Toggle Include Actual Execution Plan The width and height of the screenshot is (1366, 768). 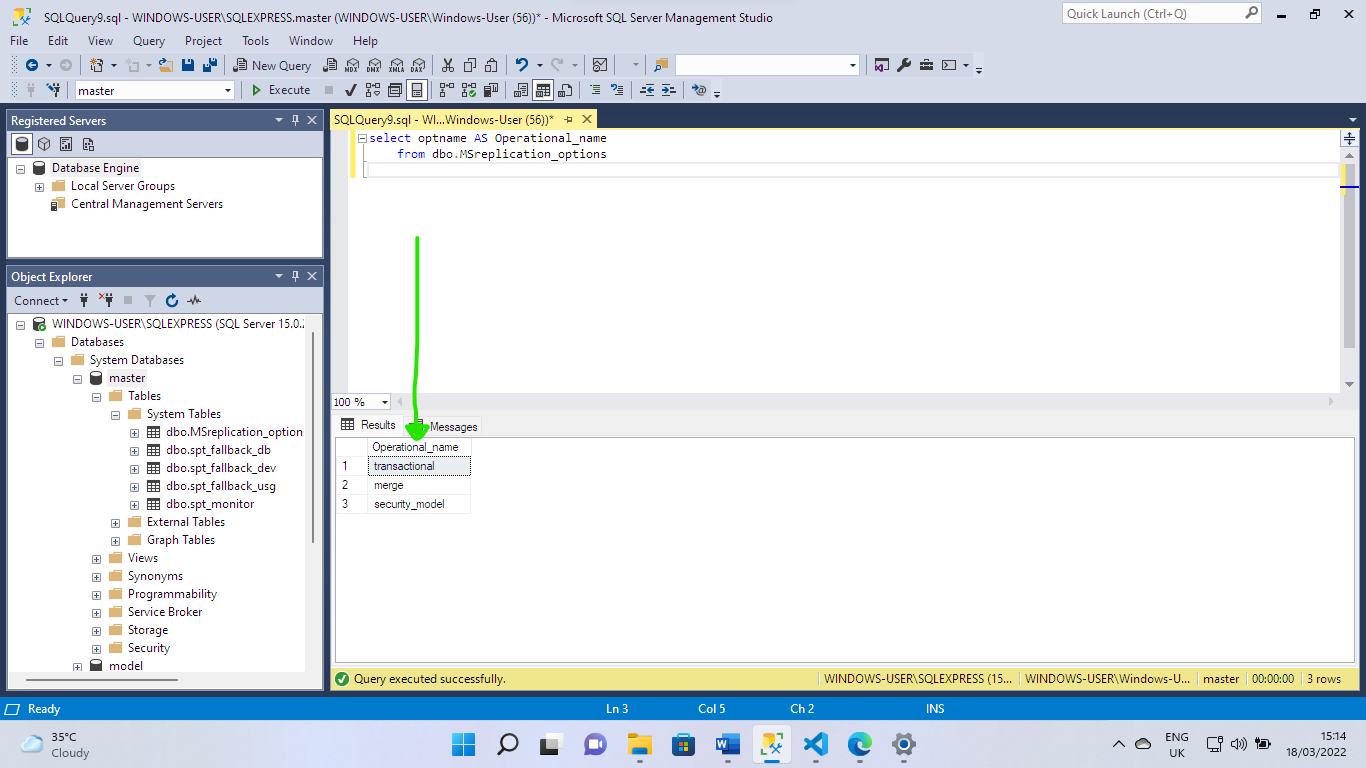pyautogui.click(x=447, y=90)
